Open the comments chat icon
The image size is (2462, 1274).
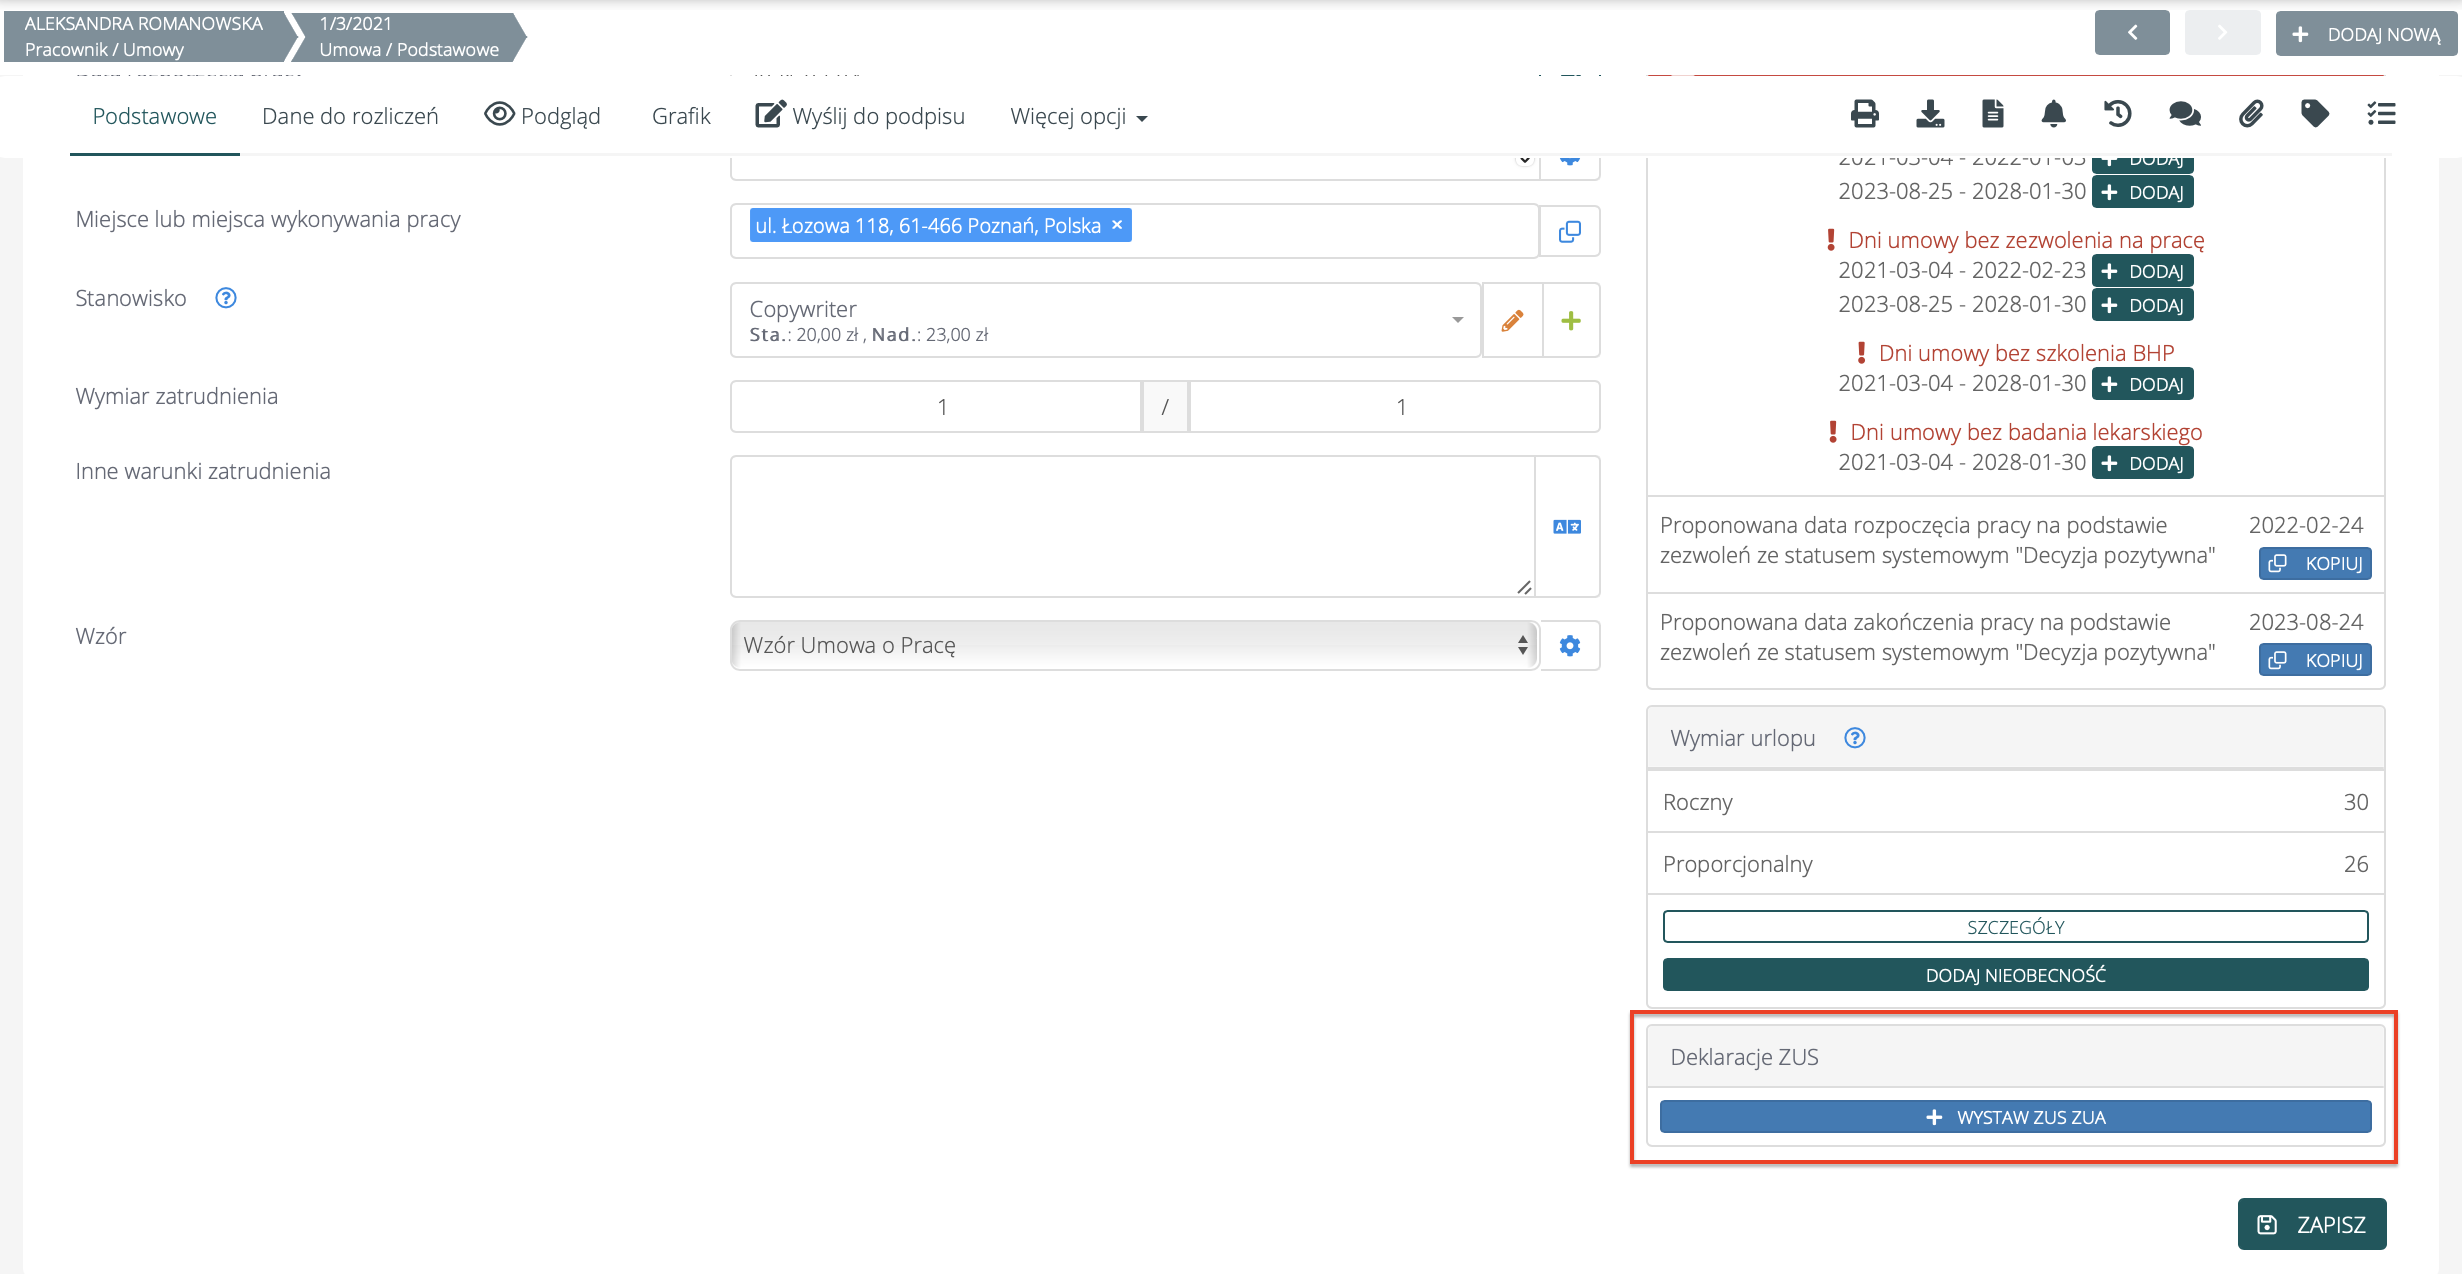pos(2184,114)
